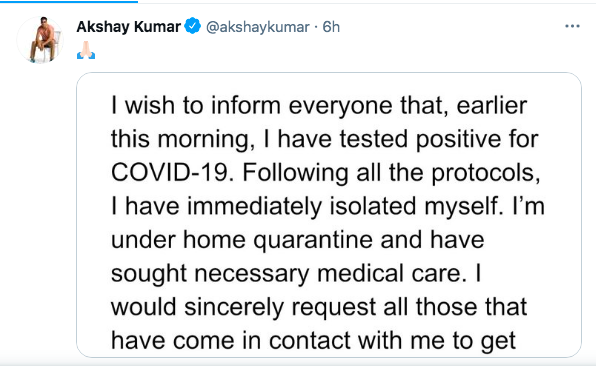Click the blue loading progress bar
This screenshot has height=366, width=596.
tap(69, 1)
